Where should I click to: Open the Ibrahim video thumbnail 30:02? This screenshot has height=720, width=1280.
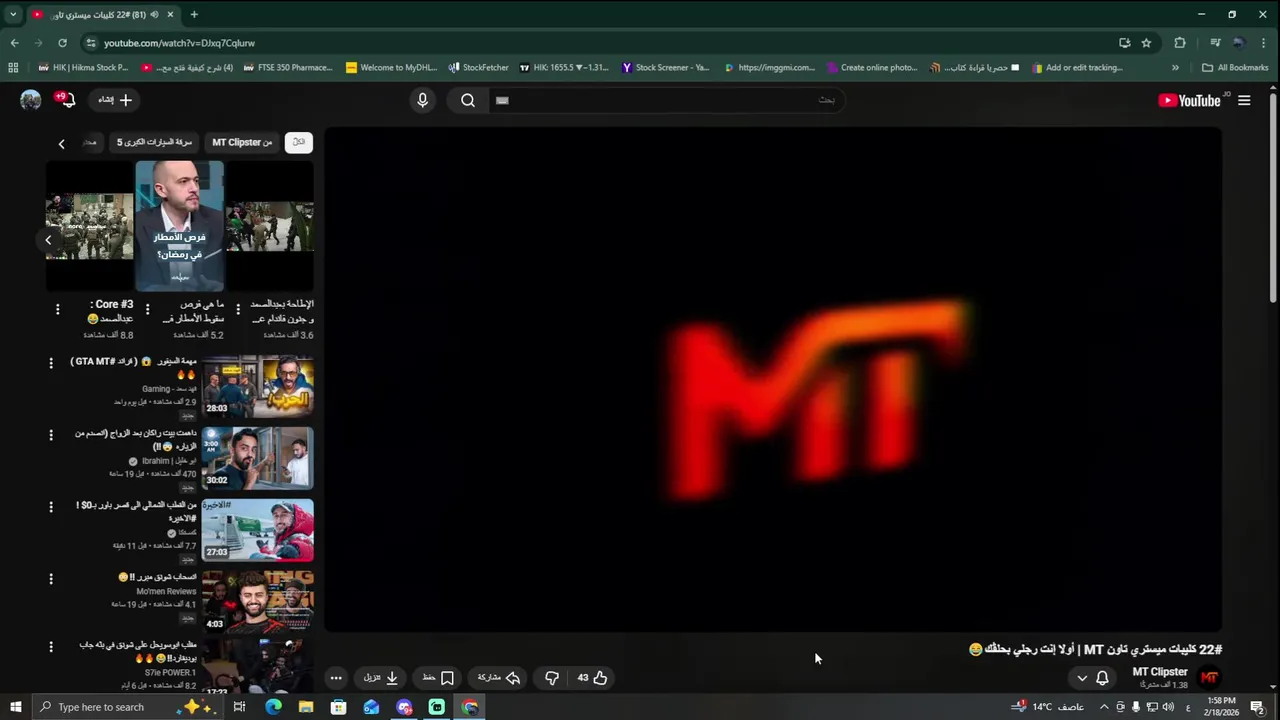(258, 458)
